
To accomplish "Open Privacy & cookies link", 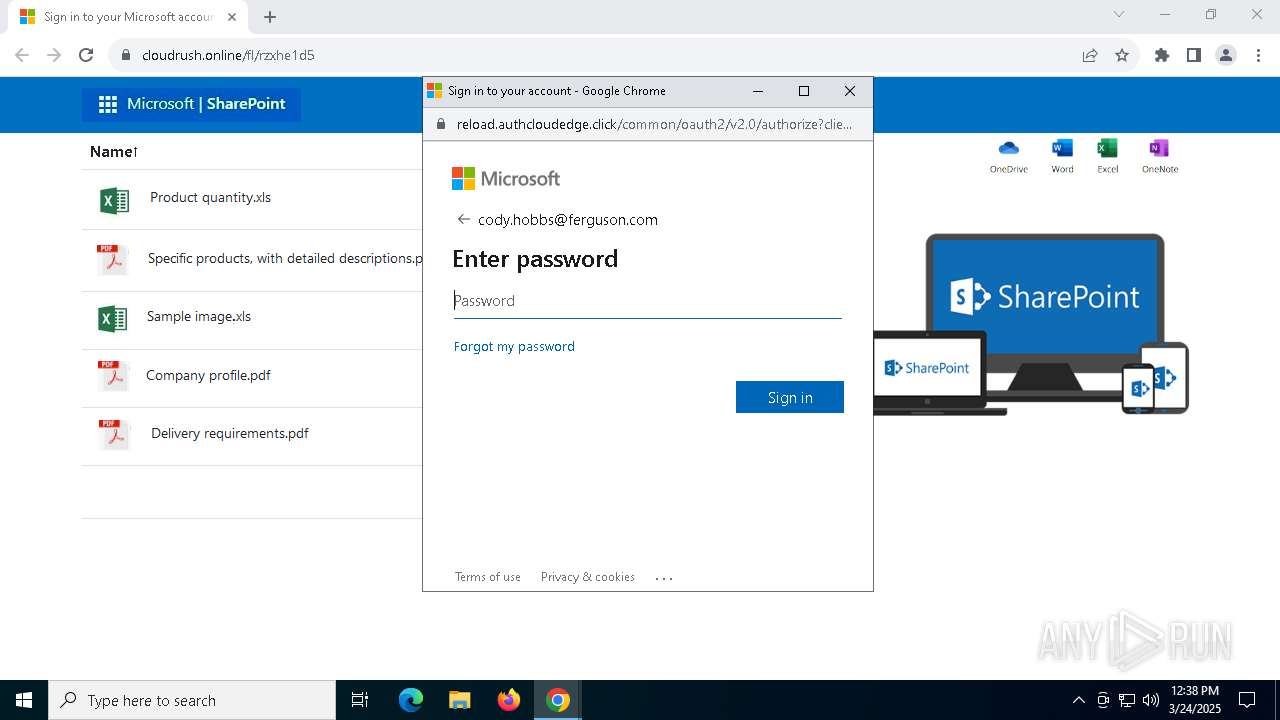I will (x=588, y=577).
